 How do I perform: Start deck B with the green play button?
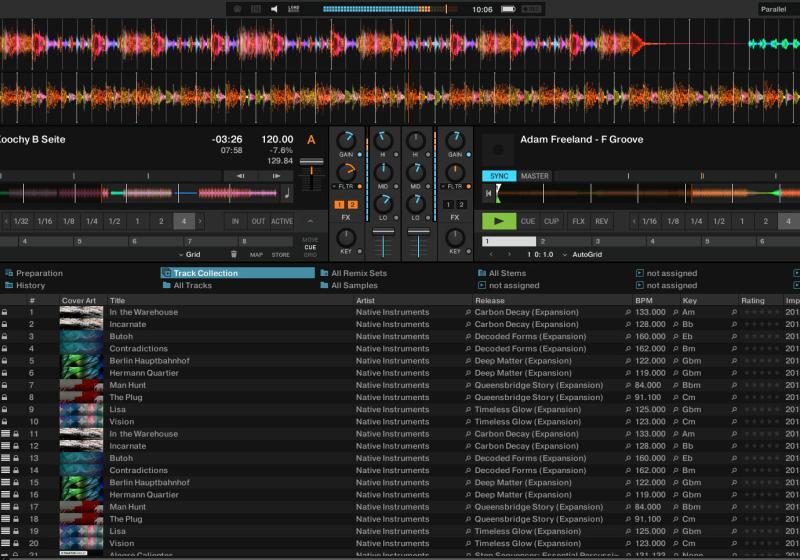pyautogui.click(x=499, y=221)
